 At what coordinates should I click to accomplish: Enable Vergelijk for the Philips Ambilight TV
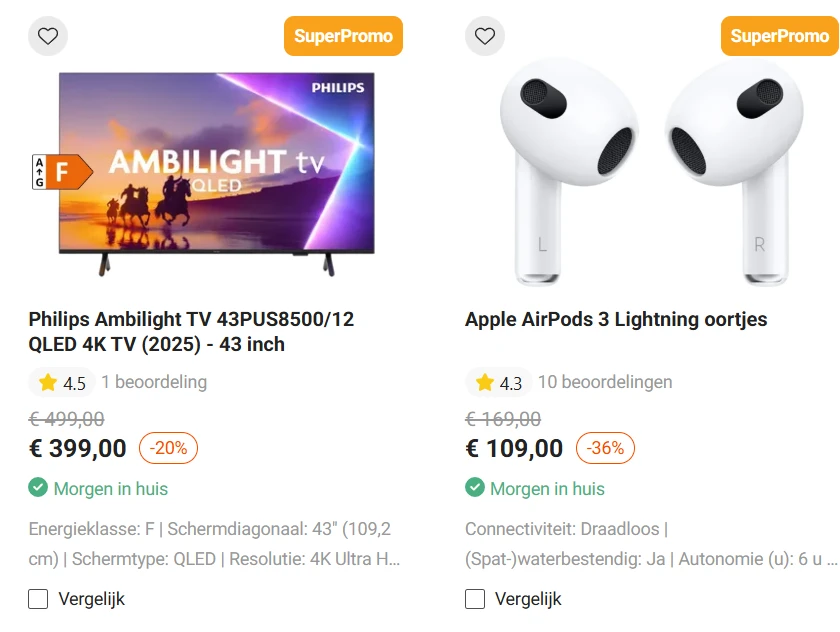pos(37,598)
